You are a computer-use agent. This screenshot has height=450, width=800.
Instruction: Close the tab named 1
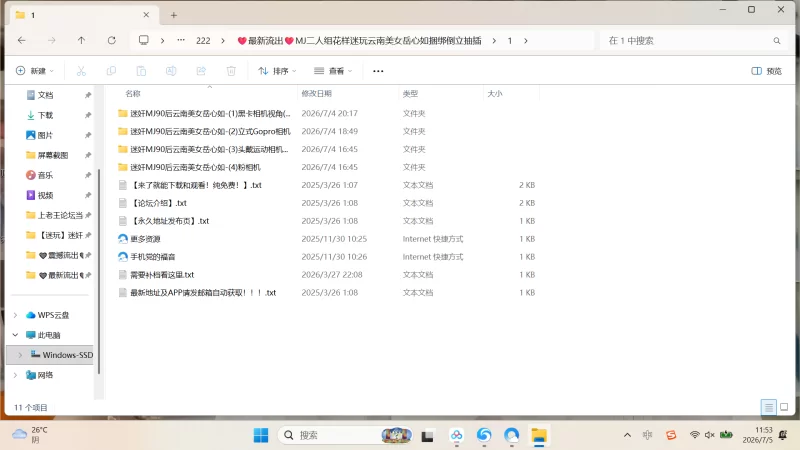[146, 15]
